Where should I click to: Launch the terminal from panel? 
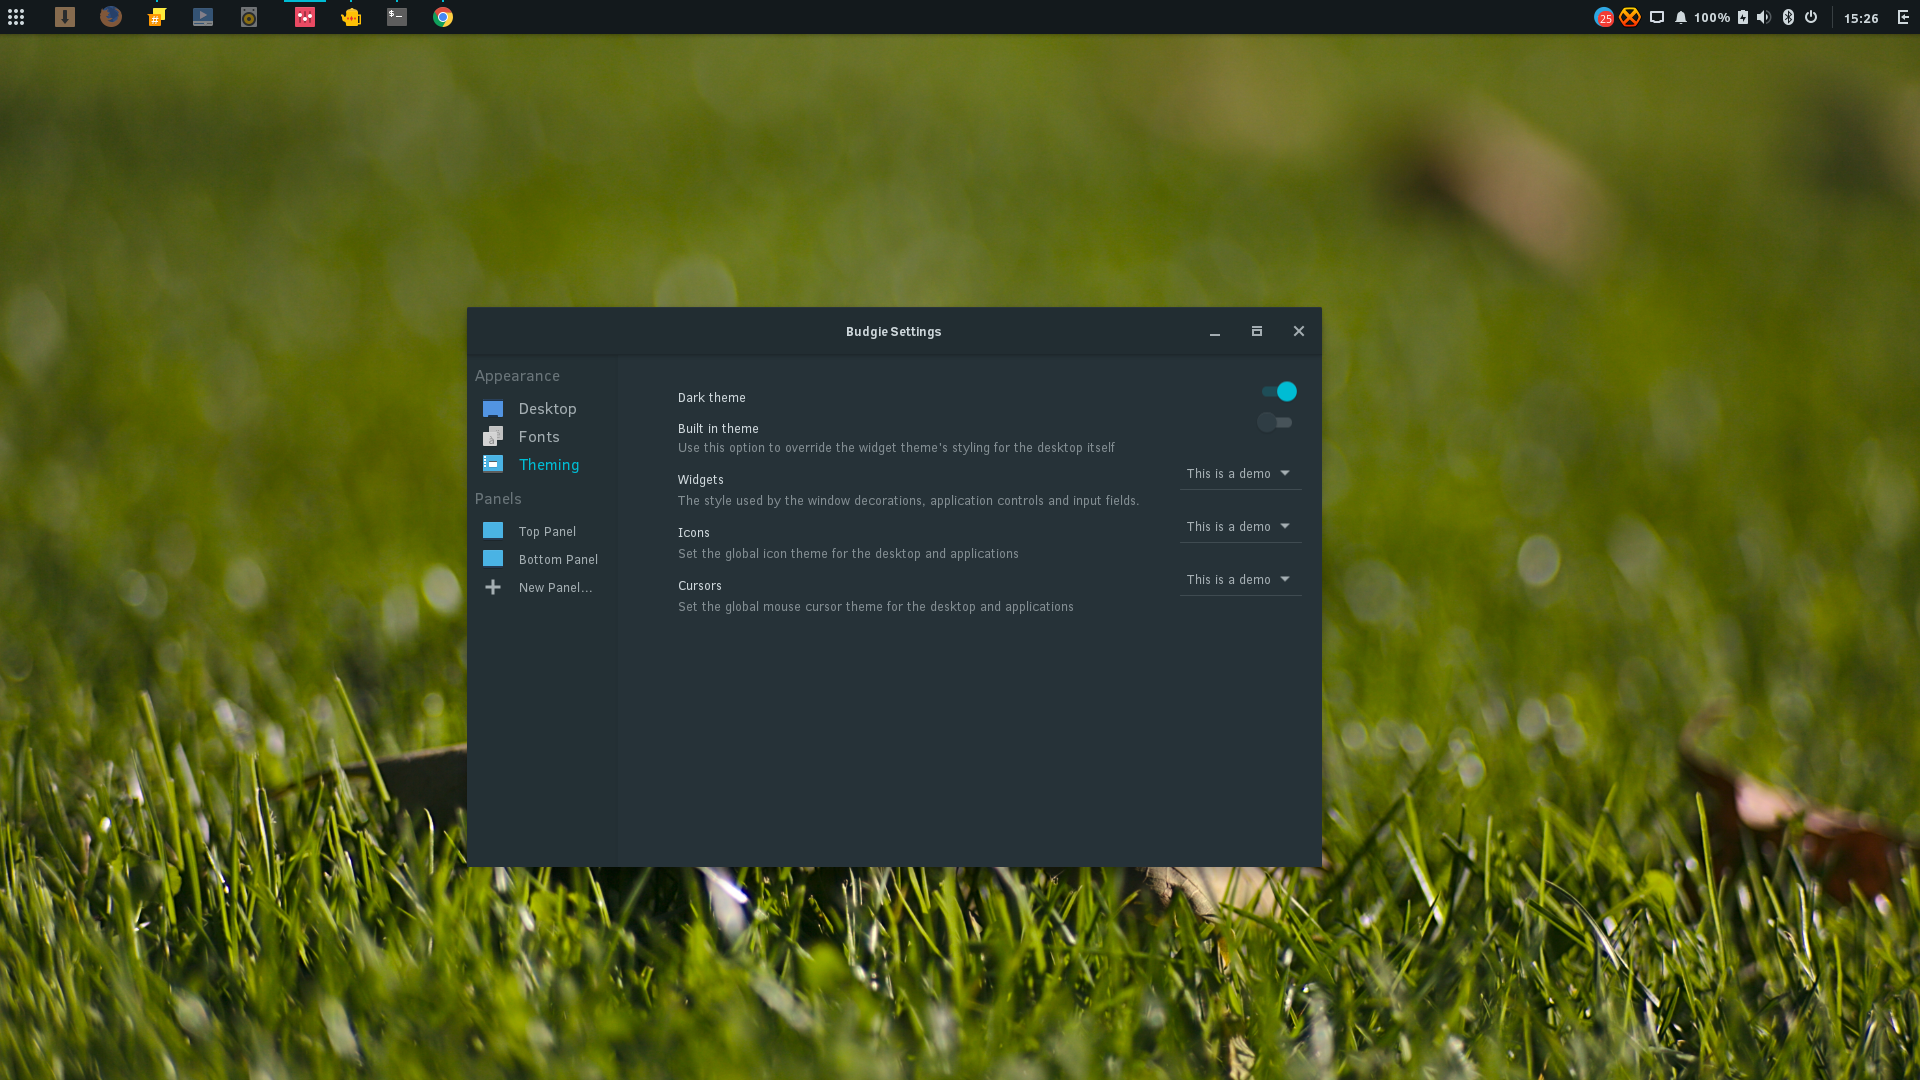[397, 17]
